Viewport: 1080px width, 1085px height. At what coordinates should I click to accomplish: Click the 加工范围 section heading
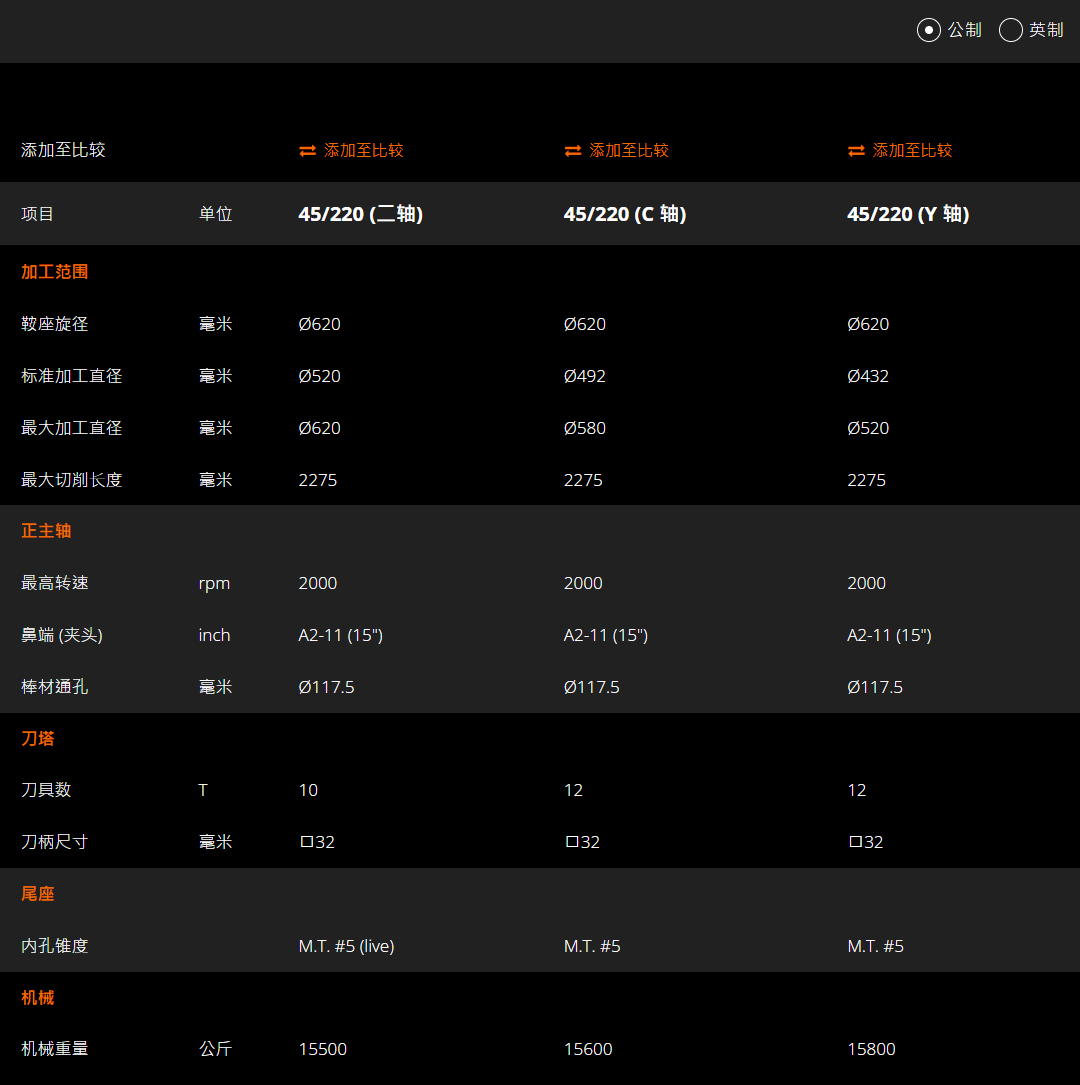(x=55, y=272)
